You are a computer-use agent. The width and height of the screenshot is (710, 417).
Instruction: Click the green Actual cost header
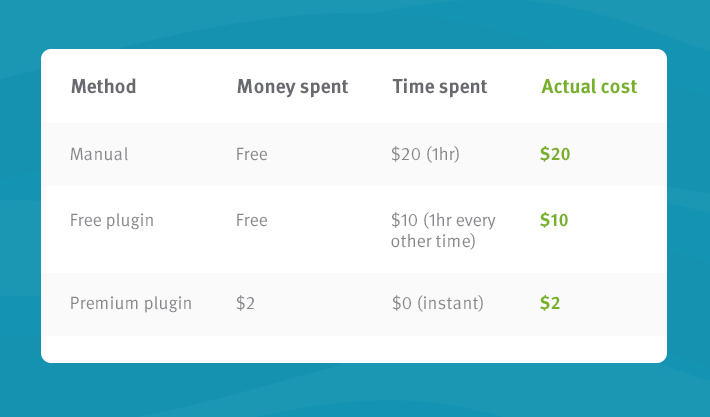click(589, 87)
